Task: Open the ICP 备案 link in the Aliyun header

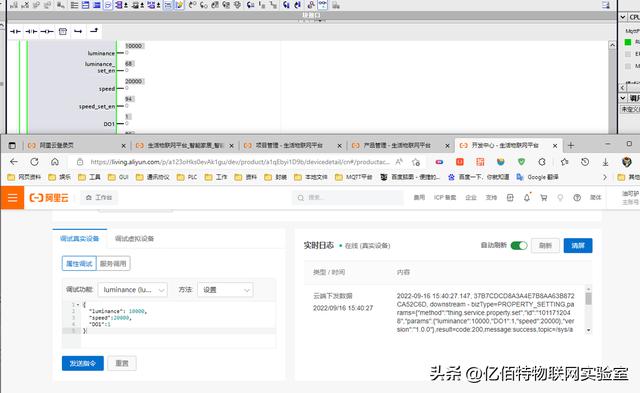Action: click(445, 198)
